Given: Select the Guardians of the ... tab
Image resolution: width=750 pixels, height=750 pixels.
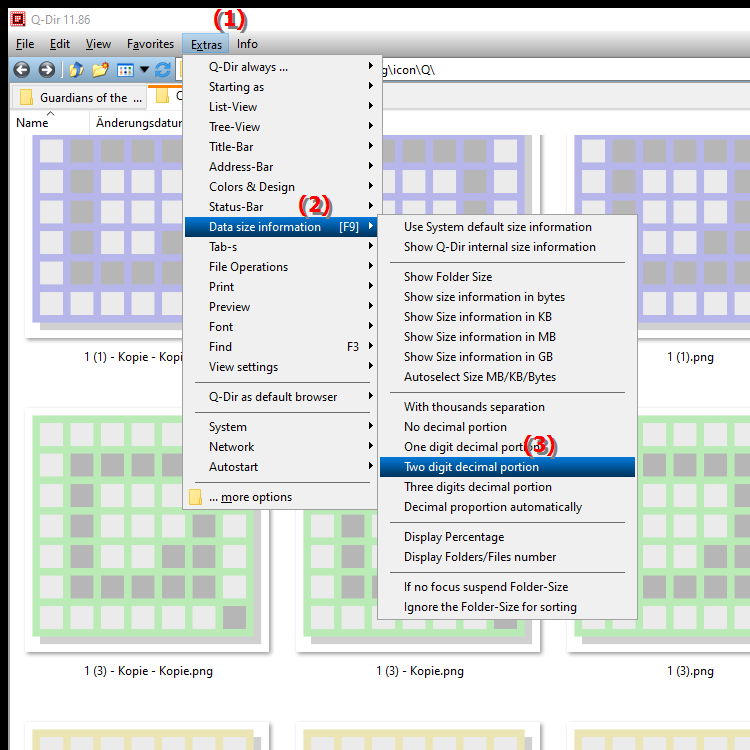Looking at the screenshot, I should click(x=79, y=98).
